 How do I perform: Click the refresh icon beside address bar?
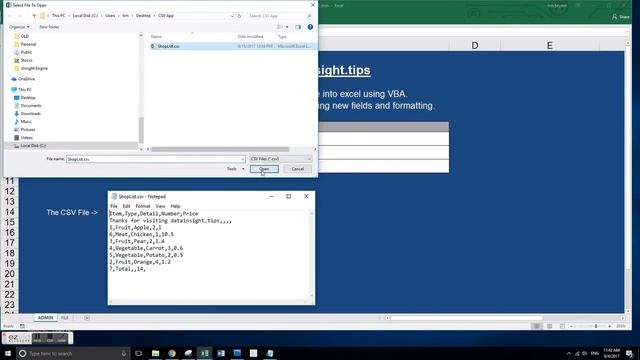click(x=240, y=16)
